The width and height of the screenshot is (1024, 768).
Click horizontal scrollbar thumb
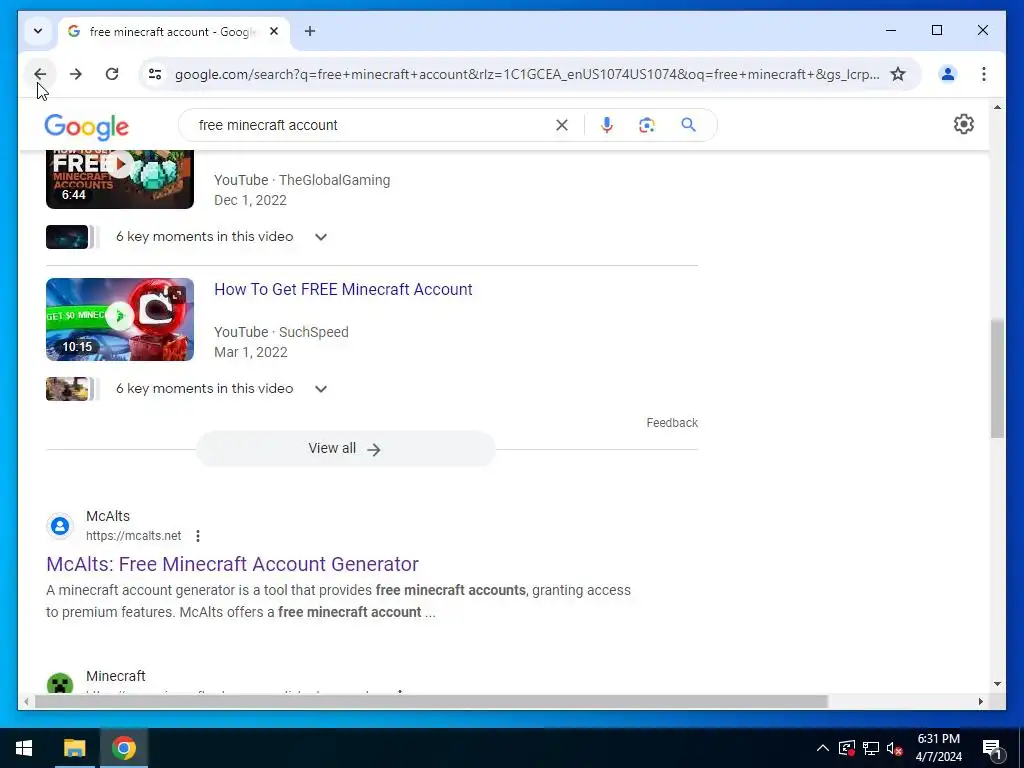[431, 701]
